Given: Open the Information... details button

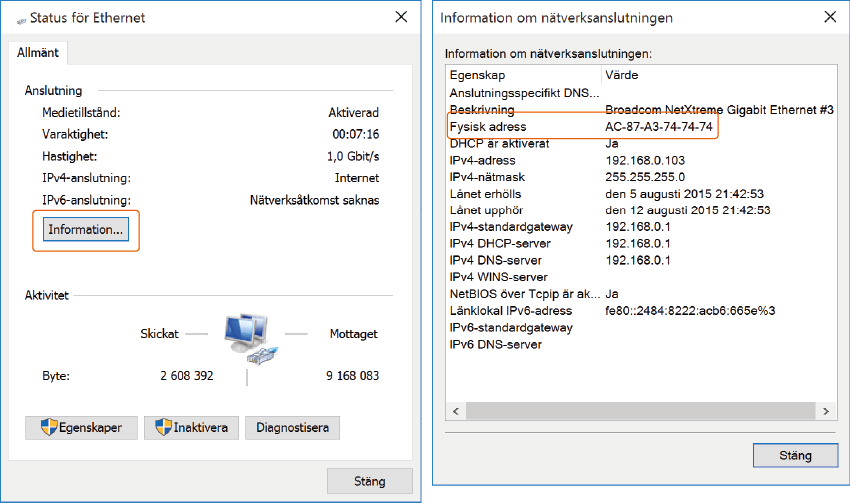Looking at the screenshot, I should (x=85, y=229).
